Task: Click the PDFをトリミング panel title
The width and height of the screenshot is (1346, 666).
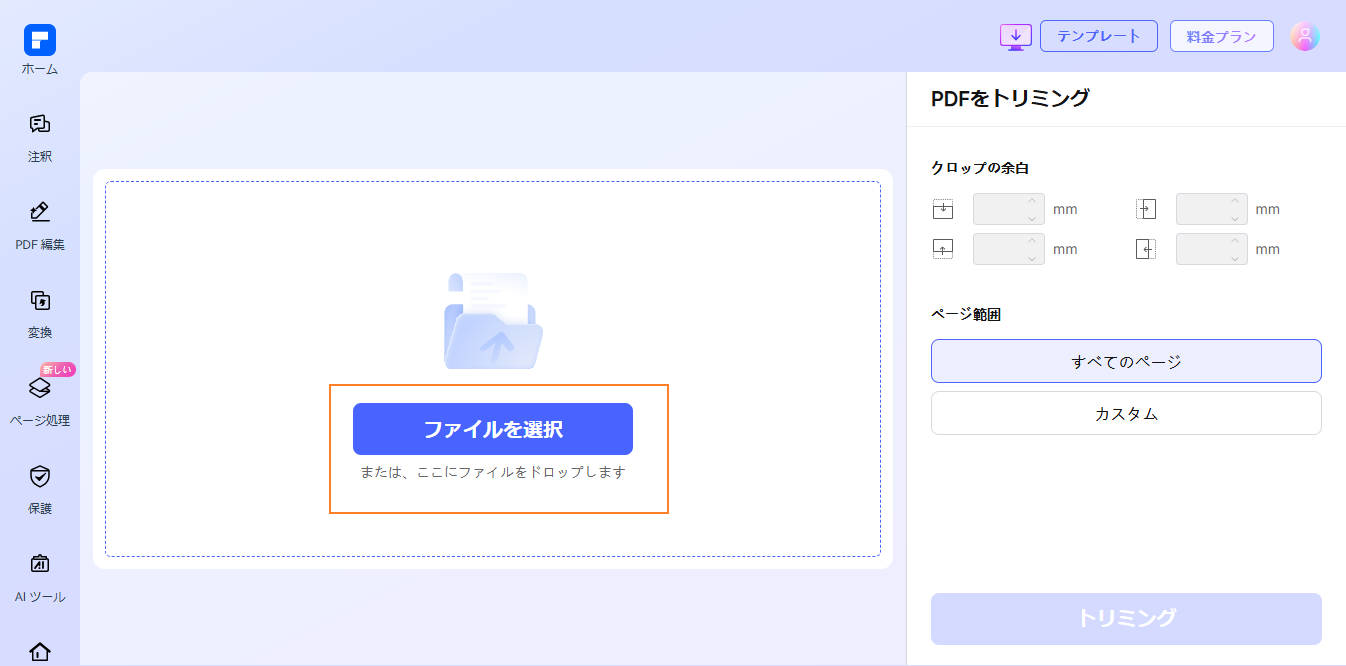Action: tap(1010, 98)
